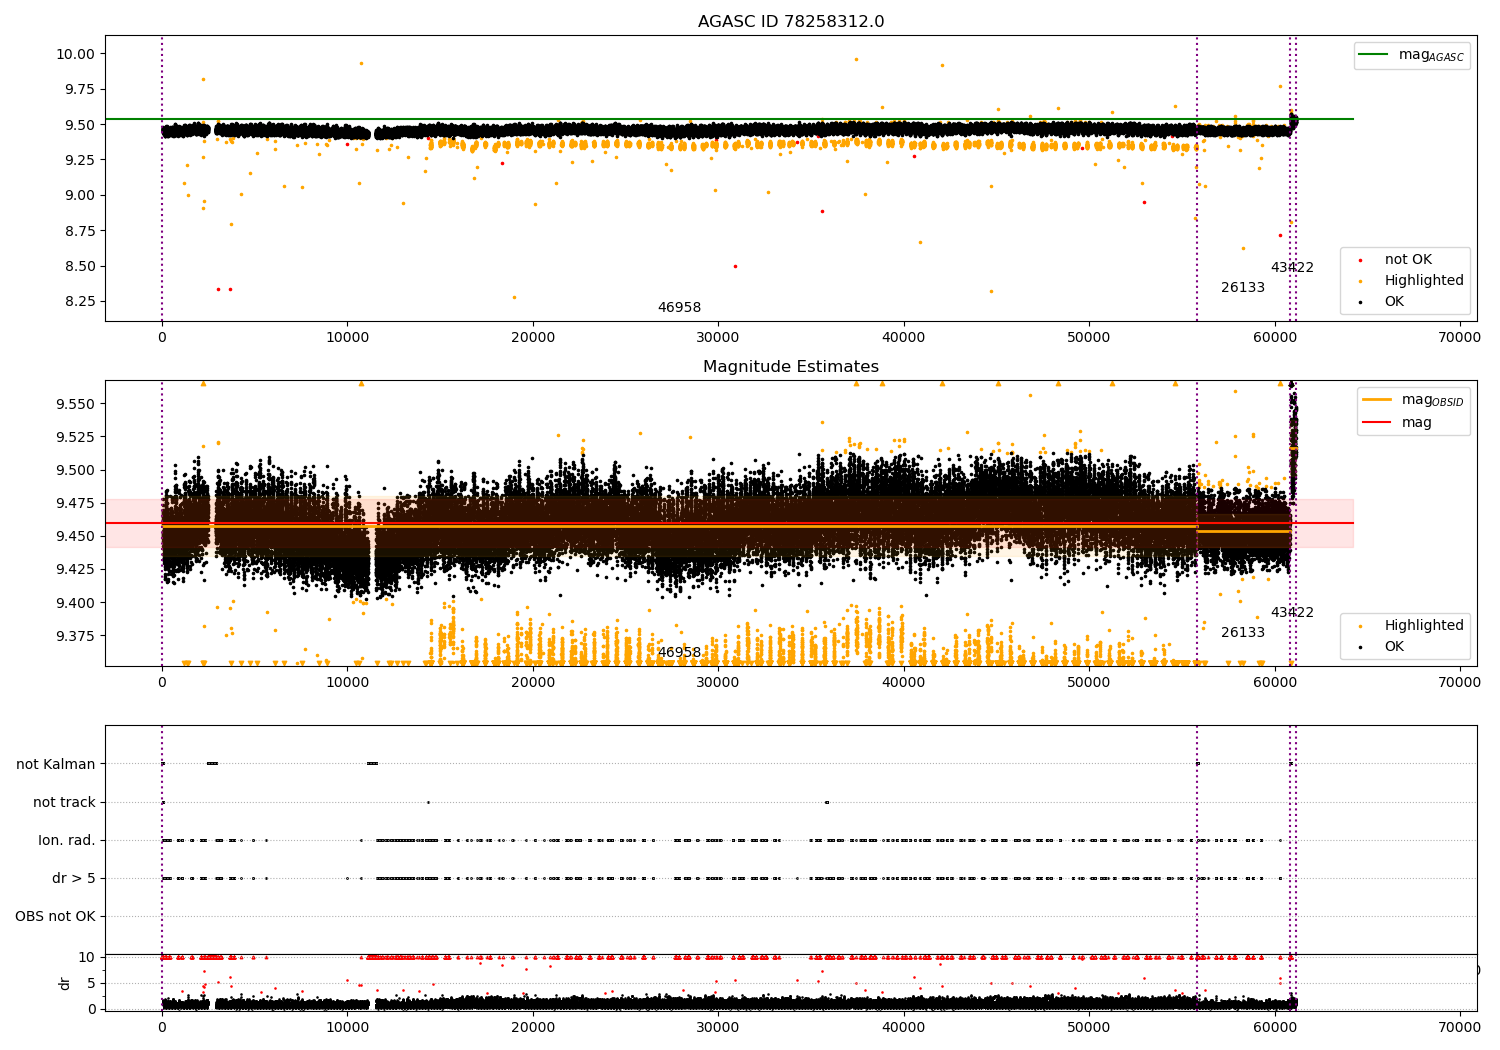The height and width of the screenshot is (1050, 1500).
Task: Click the 'not track' row label
Action: point(64,802)
